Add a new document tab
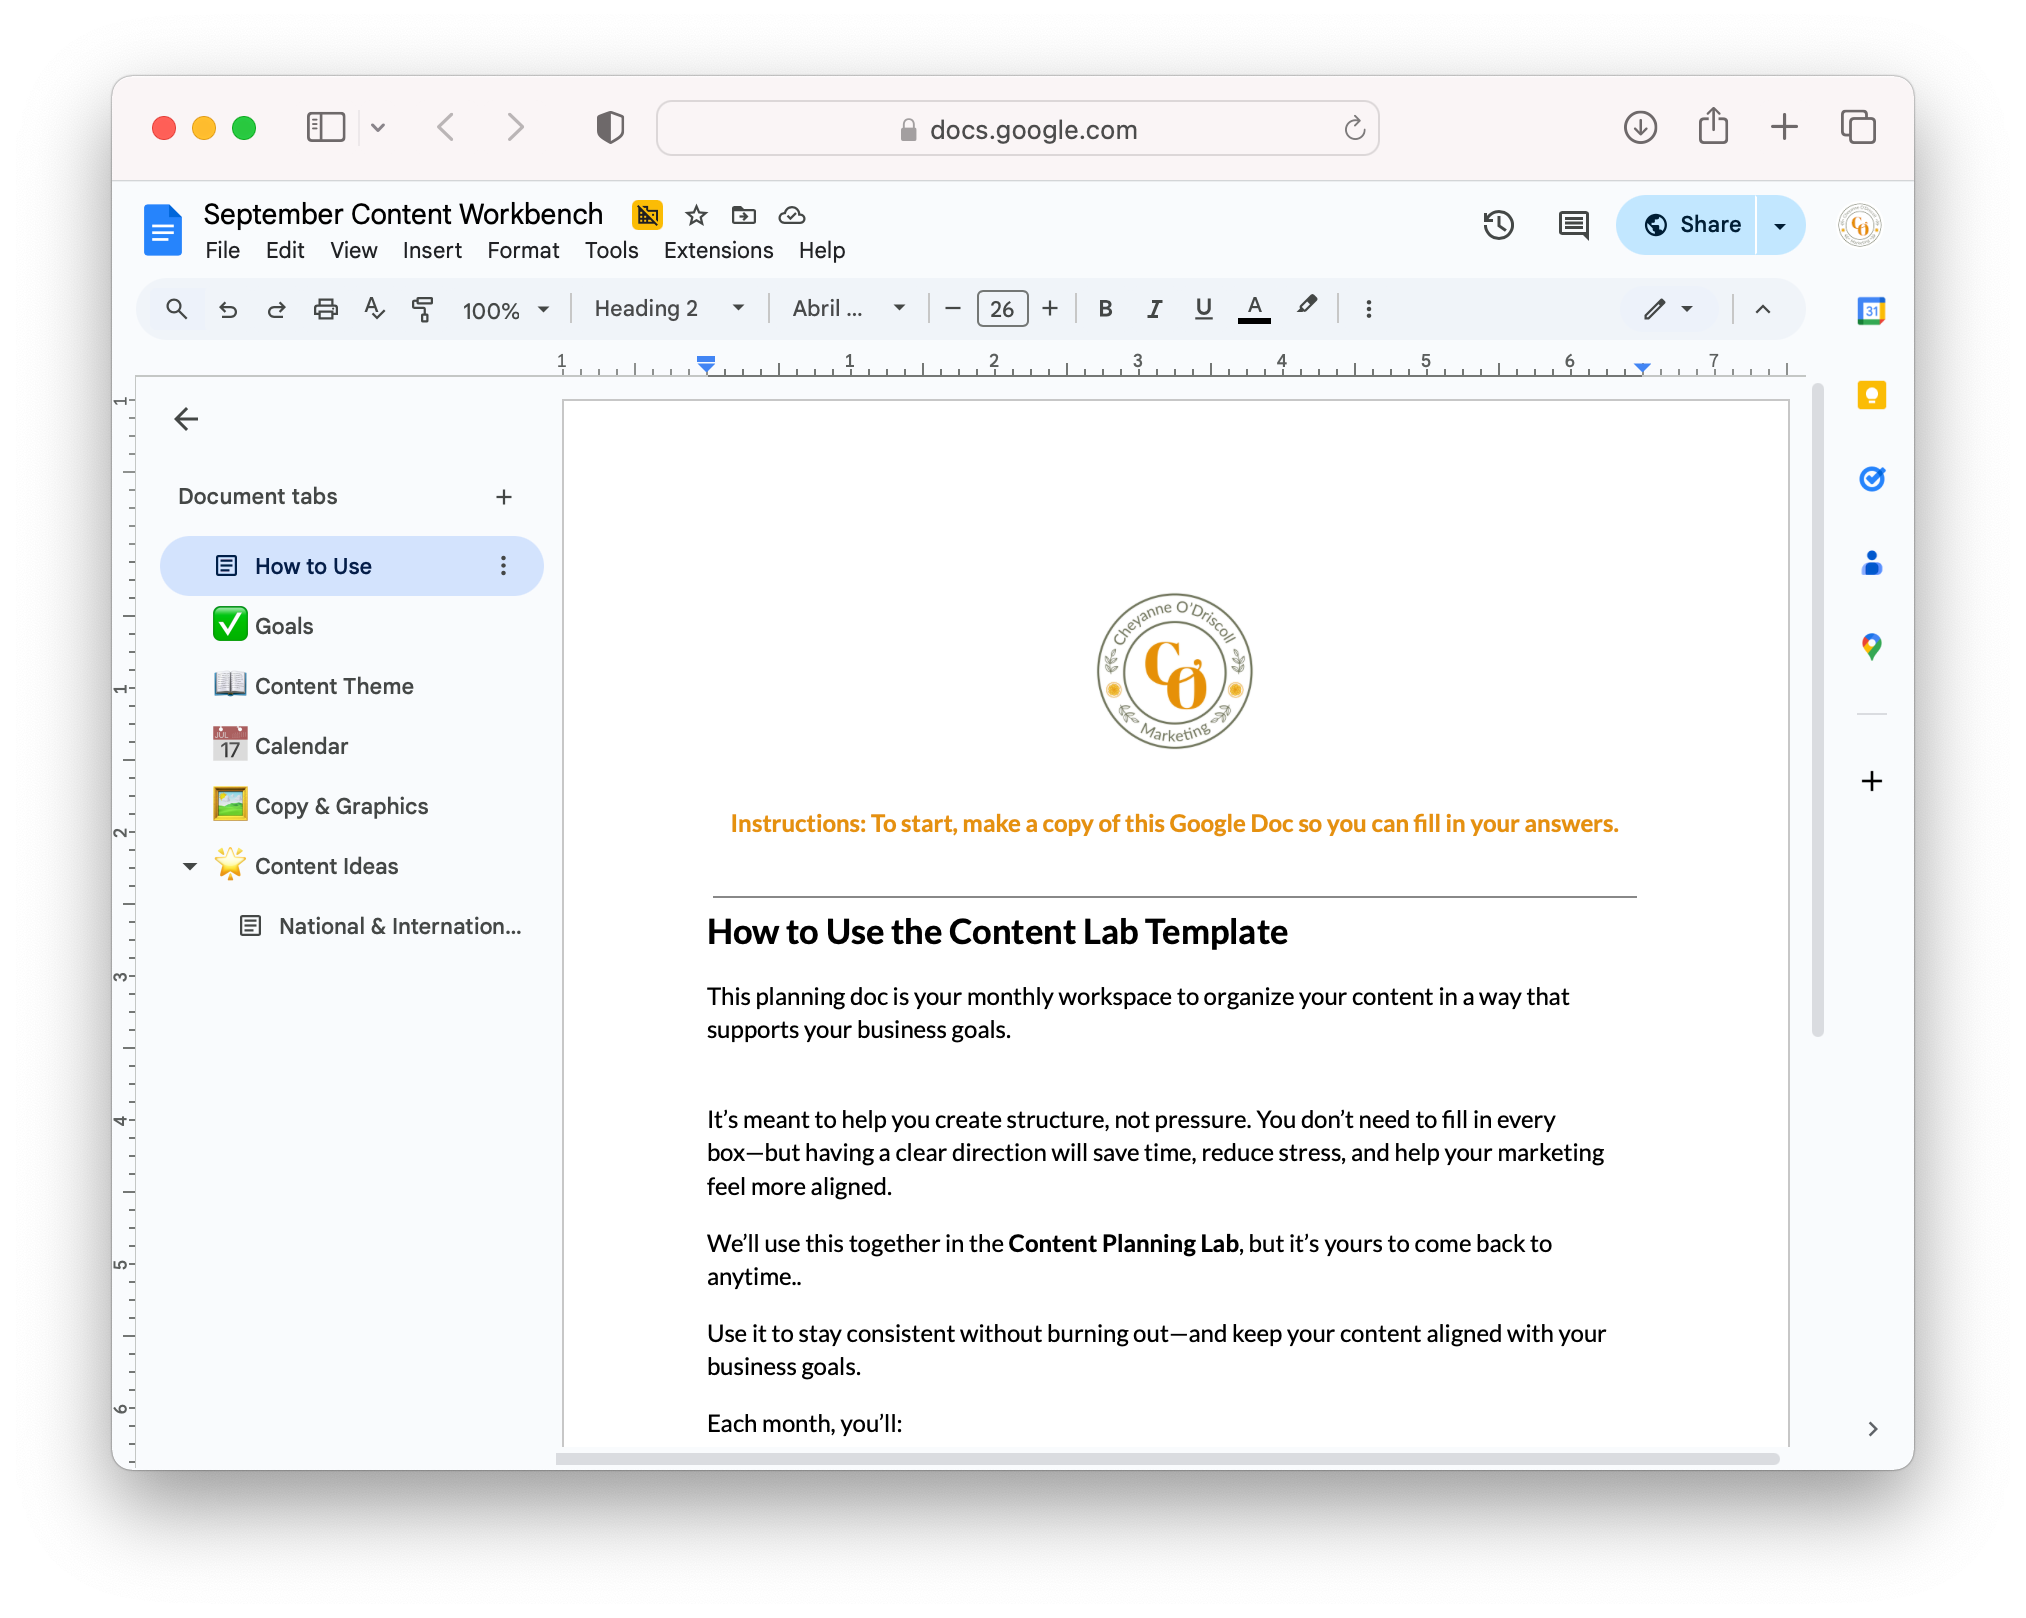The width and height of the screenshot is (2026, 1618). coord(504,497)
